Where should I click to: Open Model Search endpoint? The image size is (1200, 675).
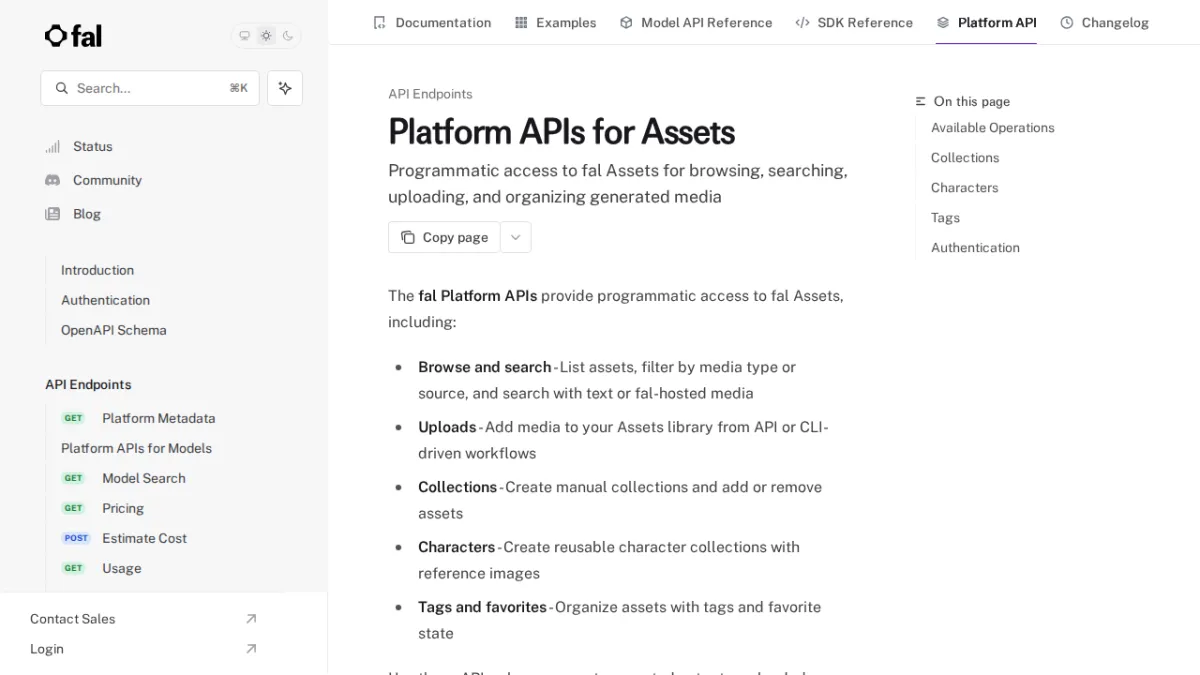(144, 478)
